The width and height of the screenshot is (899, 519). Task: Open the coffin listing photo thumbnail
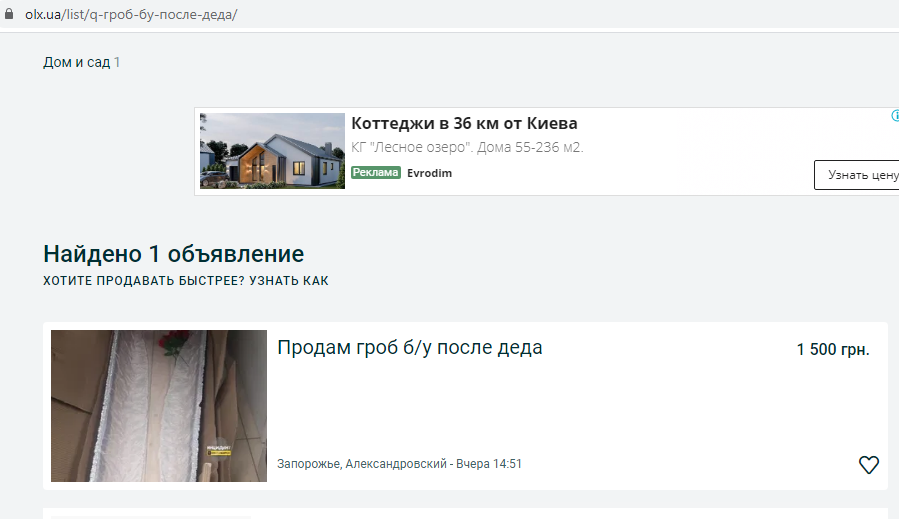click(x=159, y=406)
